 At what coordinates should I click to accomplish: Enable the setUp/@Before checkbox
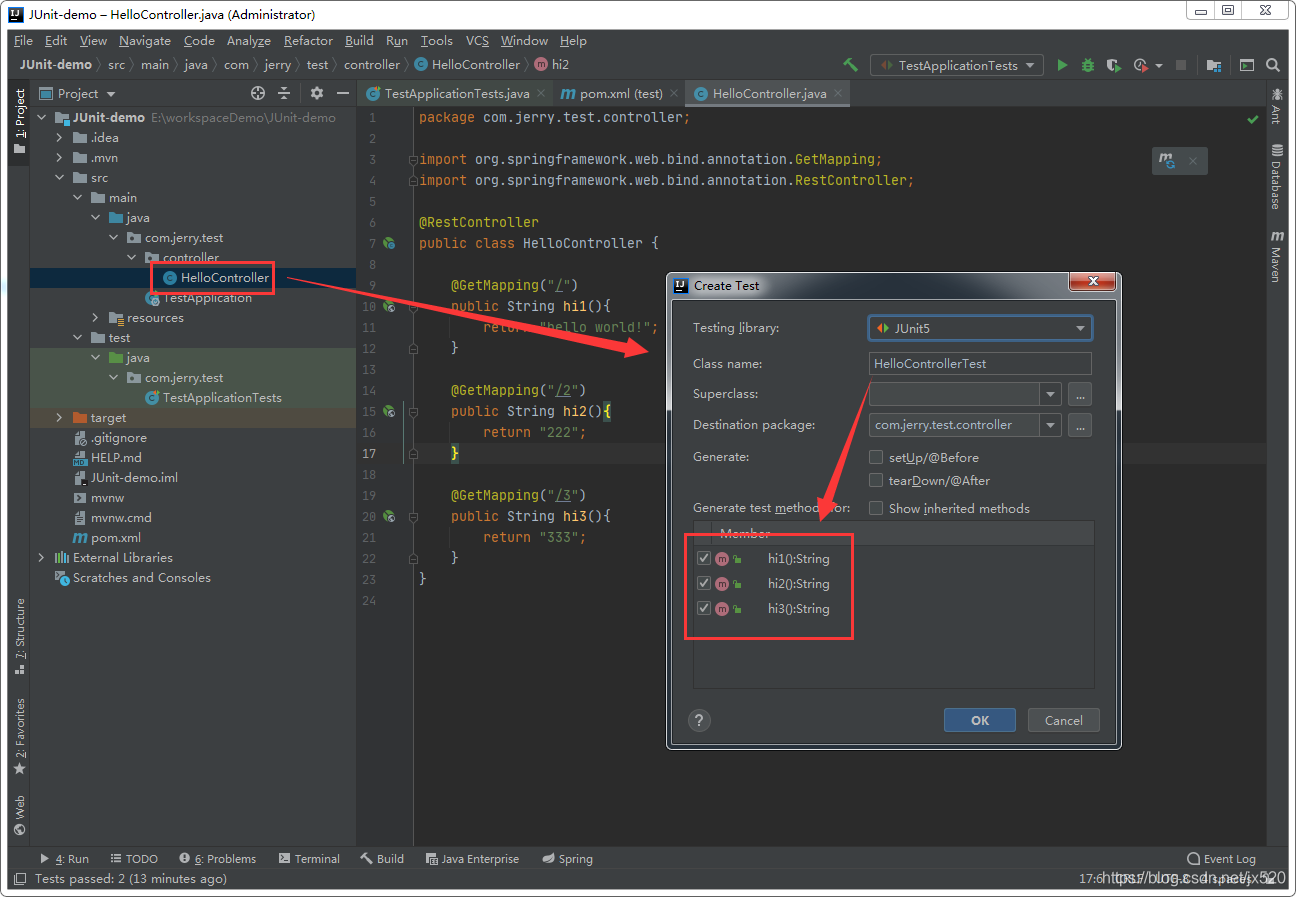coord(876,457)
